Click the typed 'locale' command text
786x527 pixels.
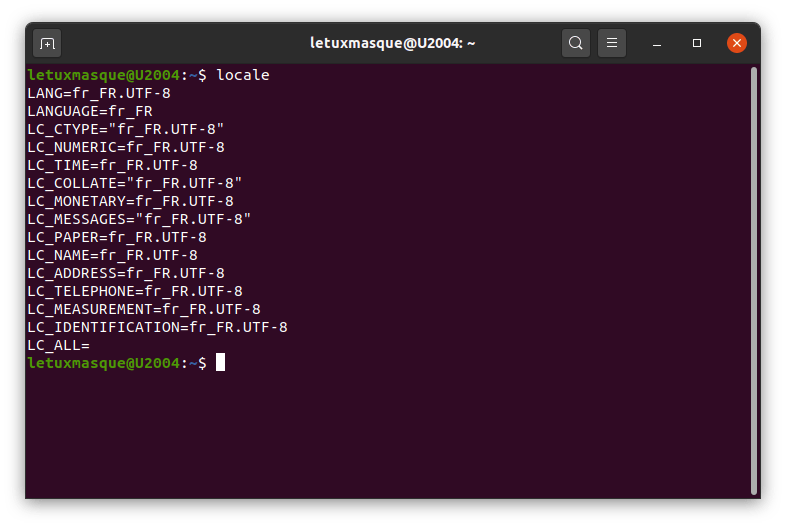(x=243, y=75)
